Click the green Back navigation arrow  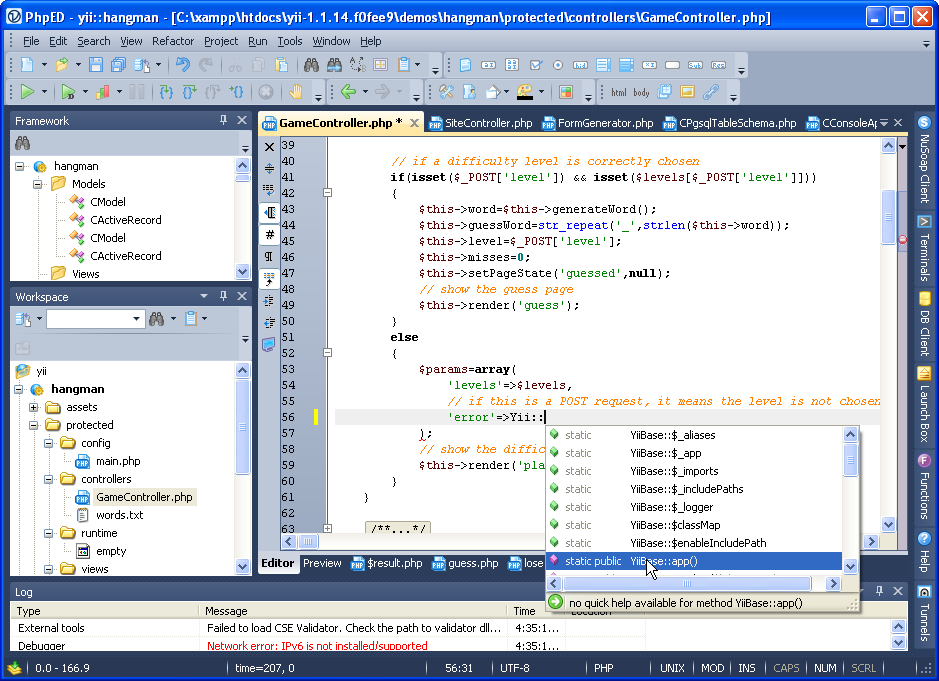coord(348,92)
